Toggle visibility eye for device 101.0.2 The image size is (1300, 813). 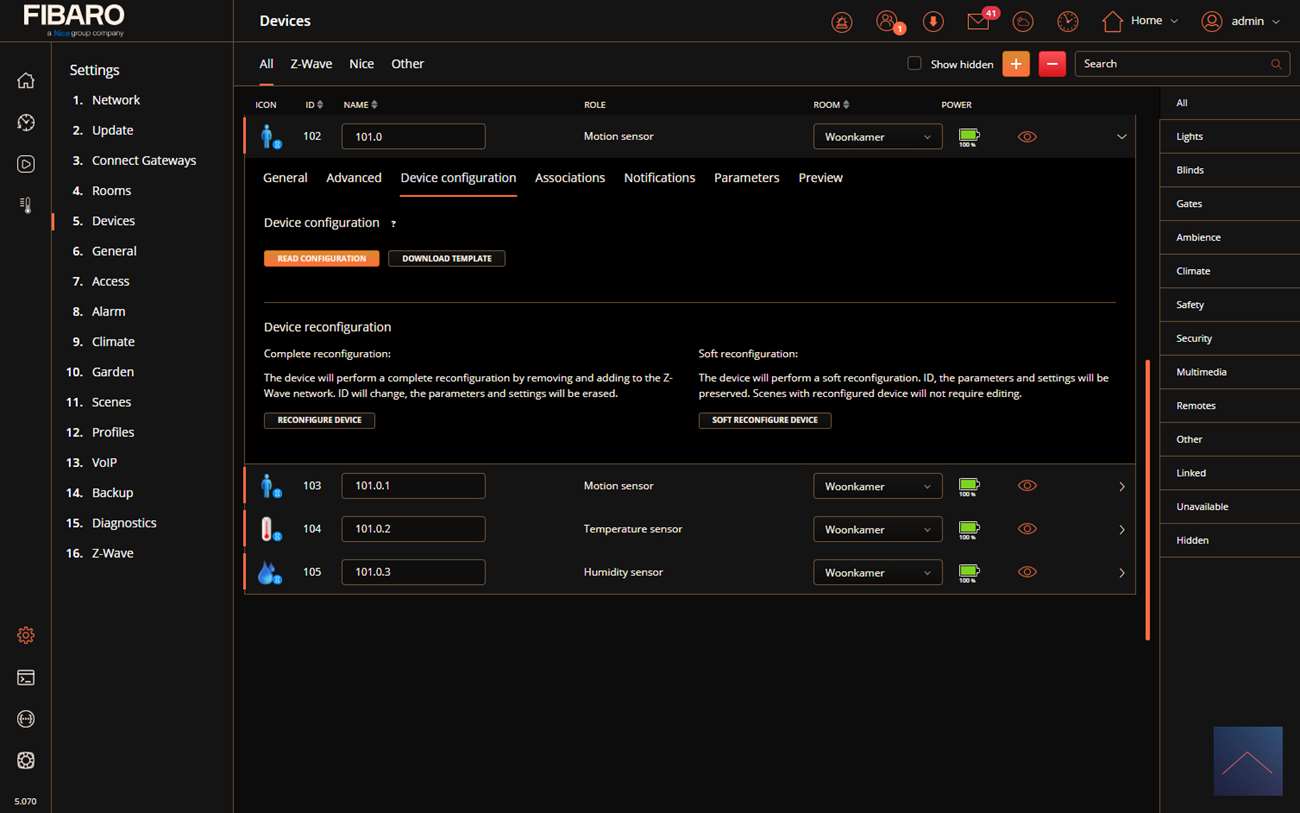point(1027,529)
